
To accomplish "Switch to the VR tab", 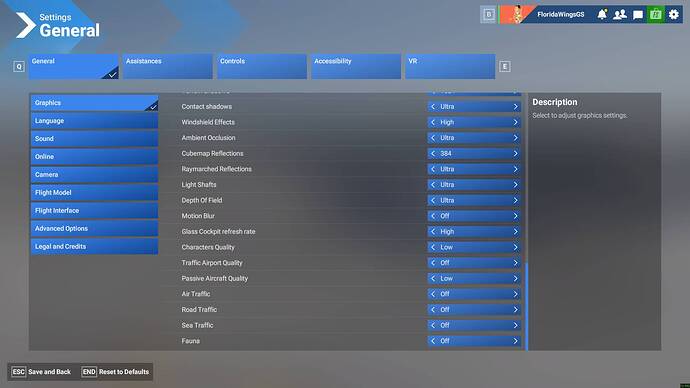I will click(x=450, y=66).
